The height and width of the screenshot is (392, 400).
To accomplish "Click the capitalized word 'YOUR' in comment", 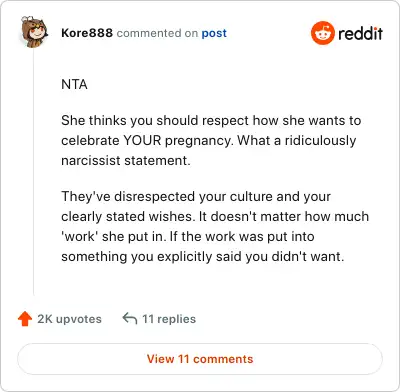I will (x=142, y=140).
